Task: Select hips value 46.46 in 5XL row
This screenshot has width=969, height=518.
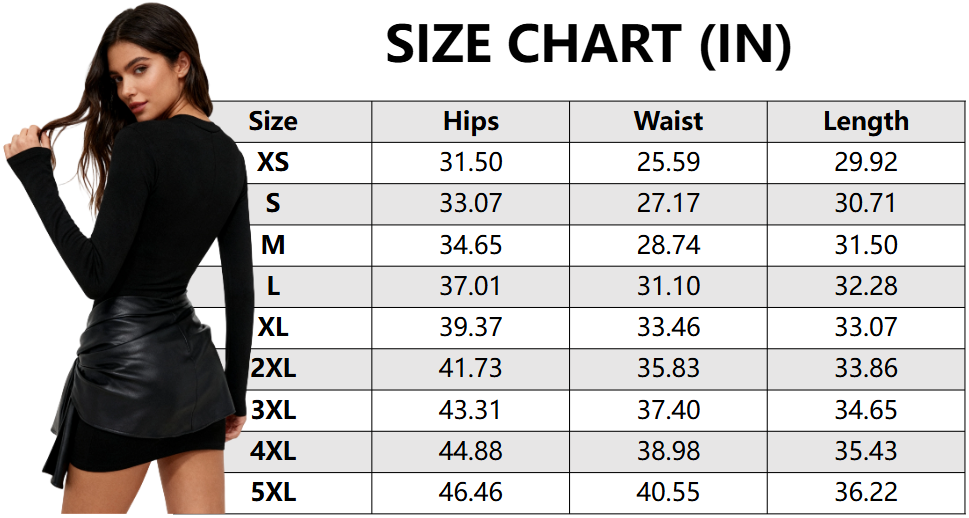Action: click(x=471, y=492)
